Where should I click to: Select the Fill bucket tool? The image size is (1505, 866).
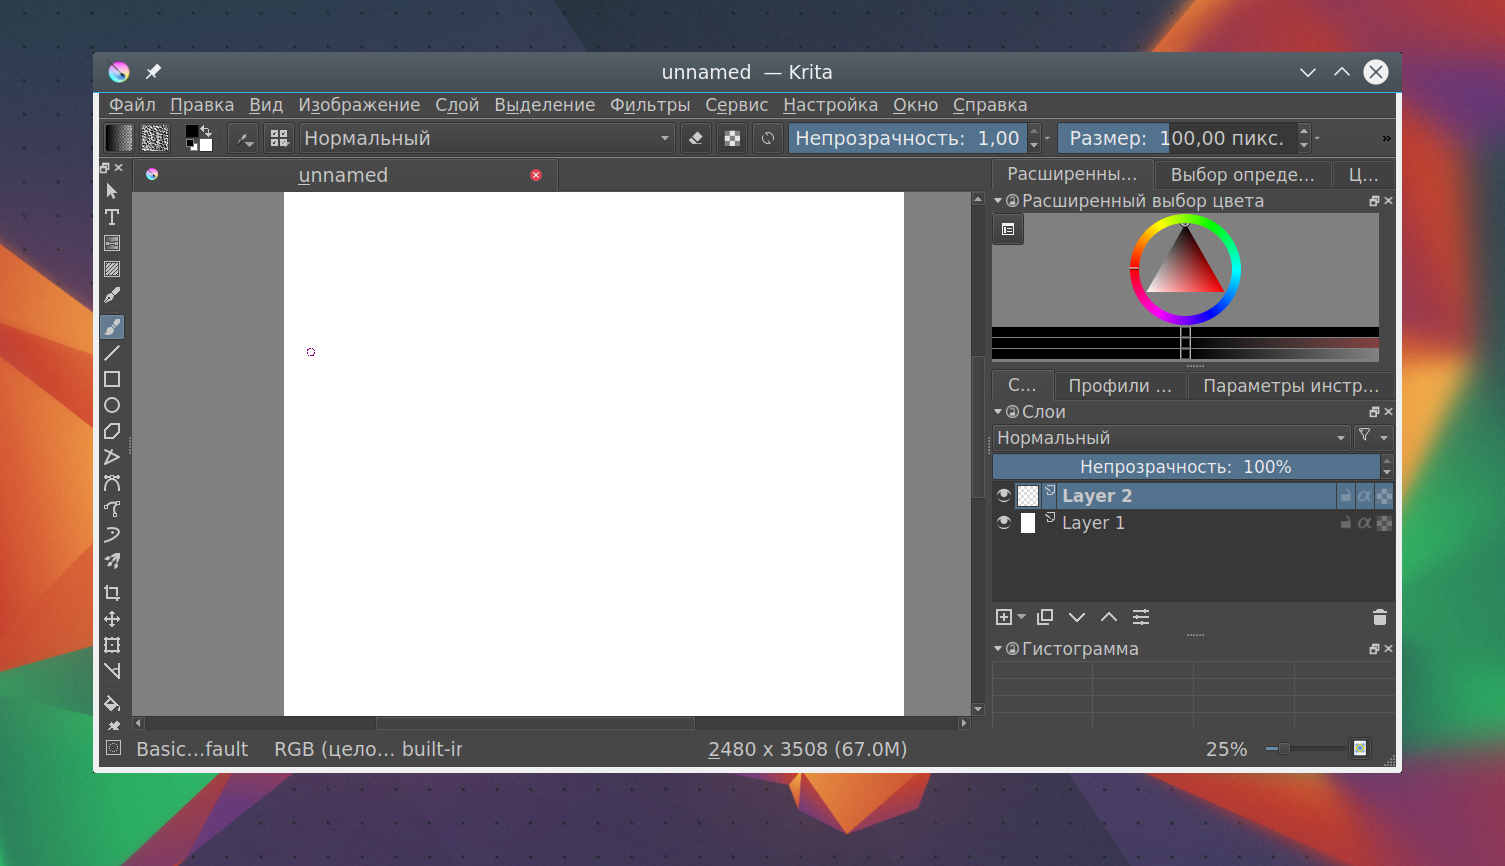(112, 703)
